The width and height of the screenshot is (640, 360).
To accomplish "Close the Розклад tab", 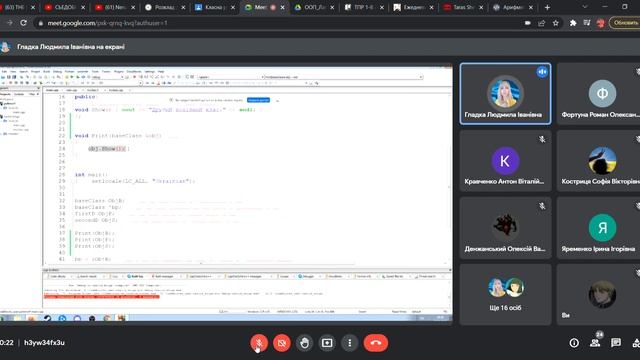I will click(183, 7).
